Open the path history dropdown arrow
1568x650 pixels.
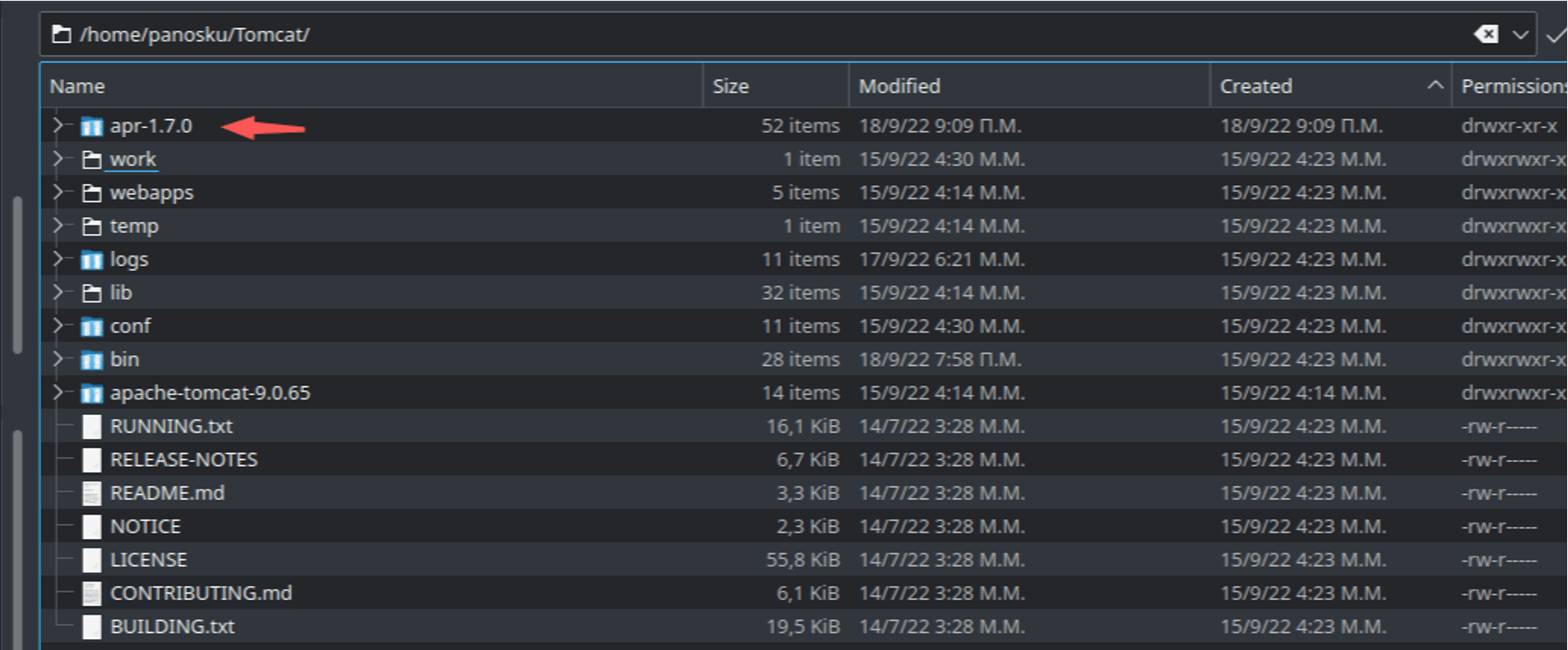click(x=1521, y=35)
